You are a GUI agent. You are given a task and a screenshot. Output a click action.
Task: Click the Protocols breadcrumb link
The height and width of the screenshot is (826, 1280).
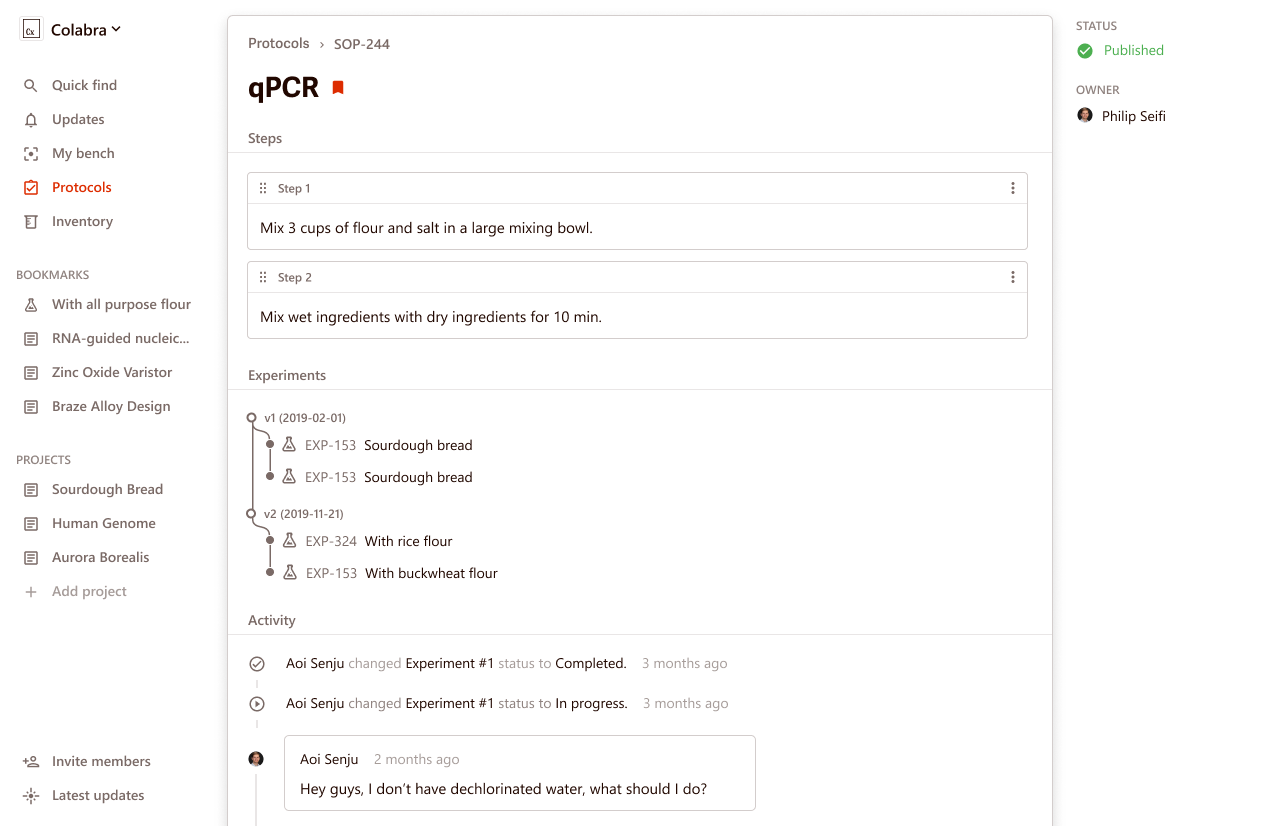click(x=279, y=44)
